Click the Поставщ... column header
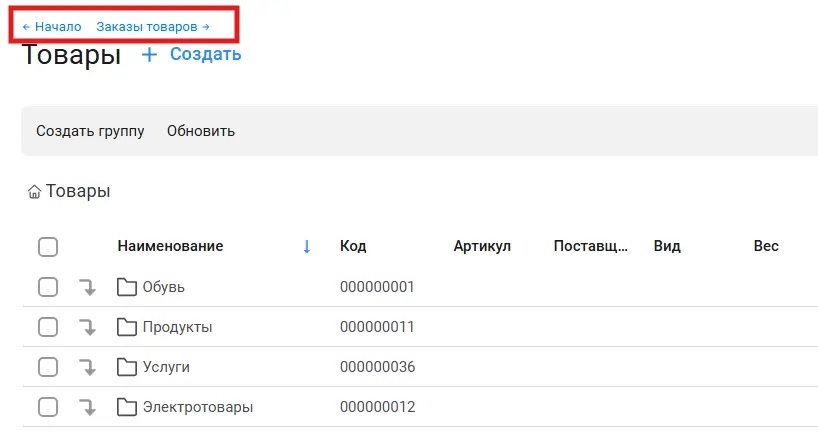The width and height of the screenshot is (818, 448). 591,246
